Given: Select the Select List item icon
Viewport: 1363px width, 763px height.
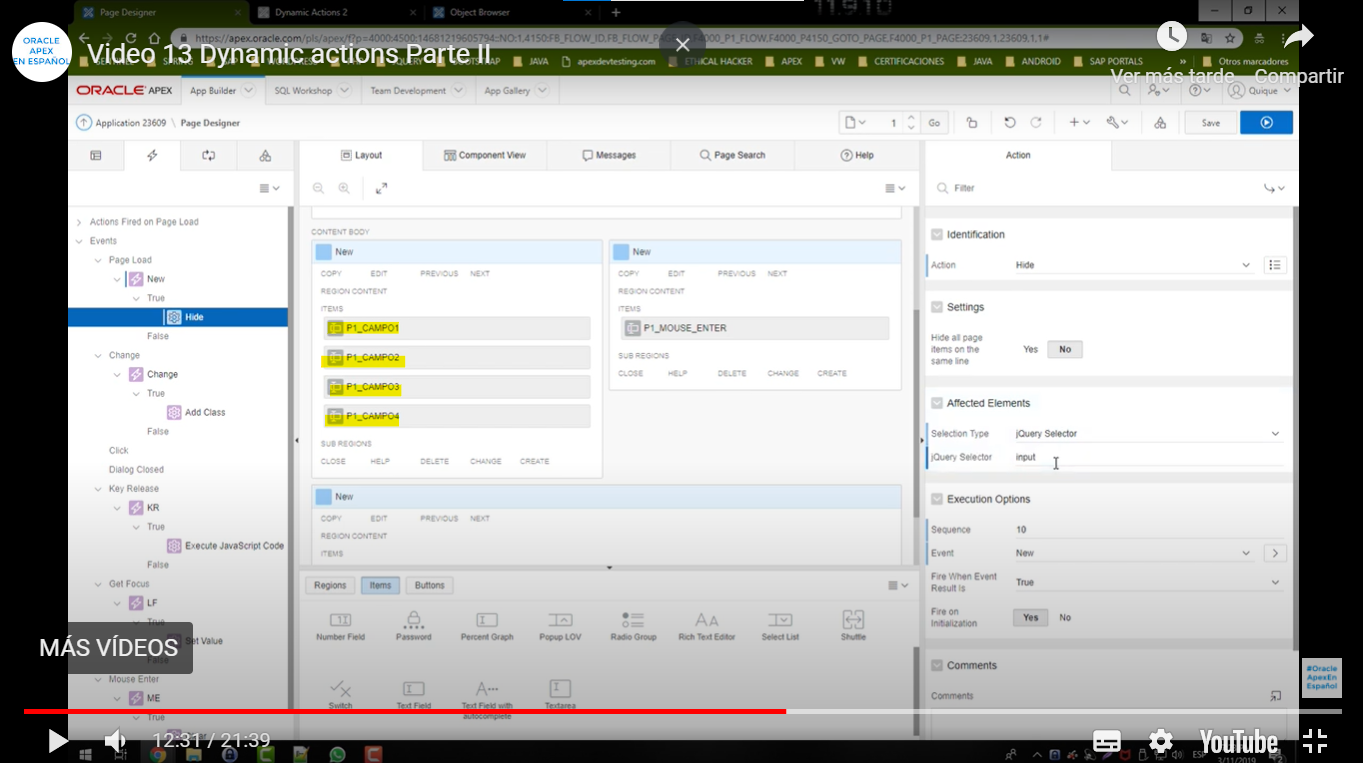Looking at the screenshot, I should pyautogui.click(x=780, y=620).
